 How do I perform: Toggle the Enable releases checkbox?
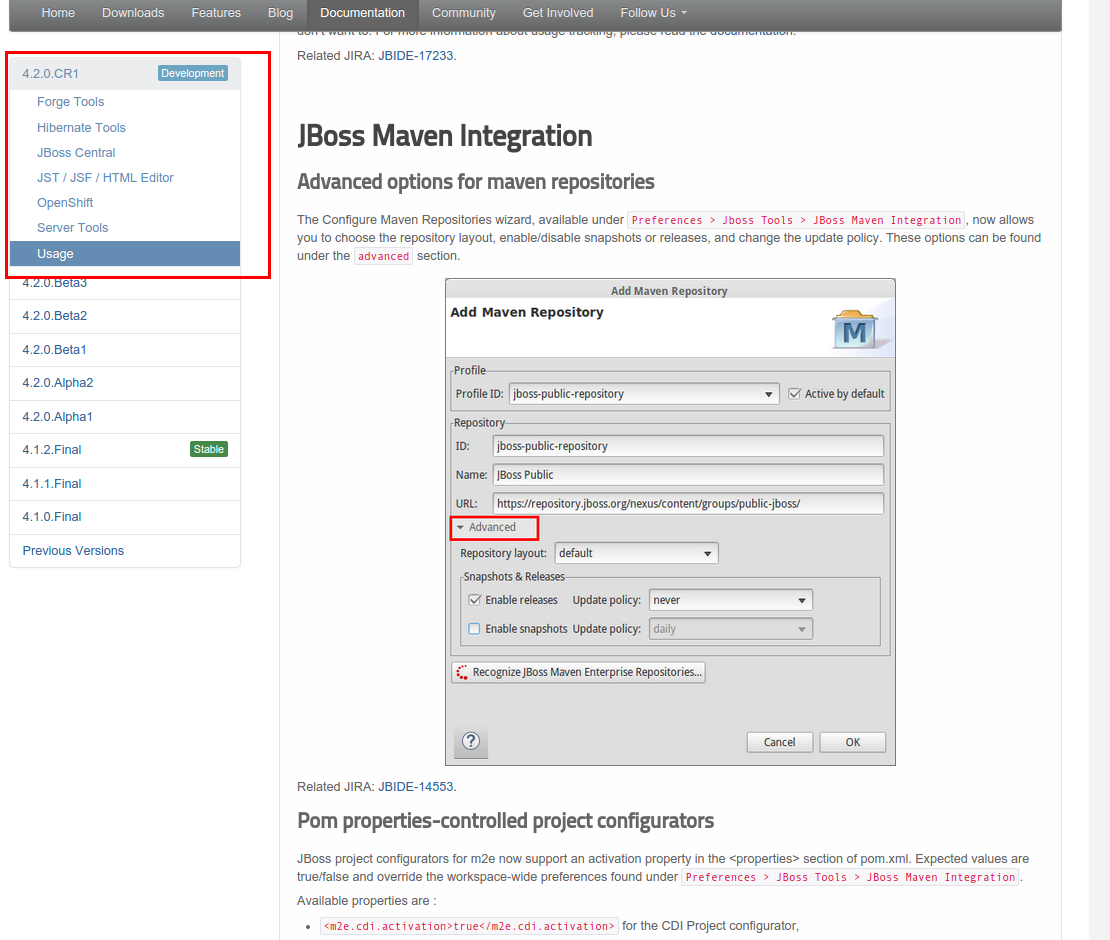coord(474,600)
